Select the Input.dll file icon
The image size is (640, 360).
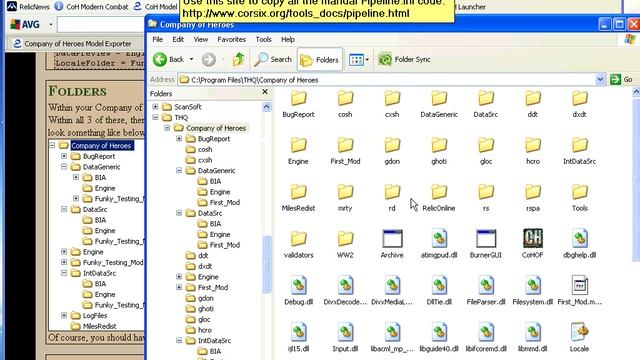(x=345, y=332)
